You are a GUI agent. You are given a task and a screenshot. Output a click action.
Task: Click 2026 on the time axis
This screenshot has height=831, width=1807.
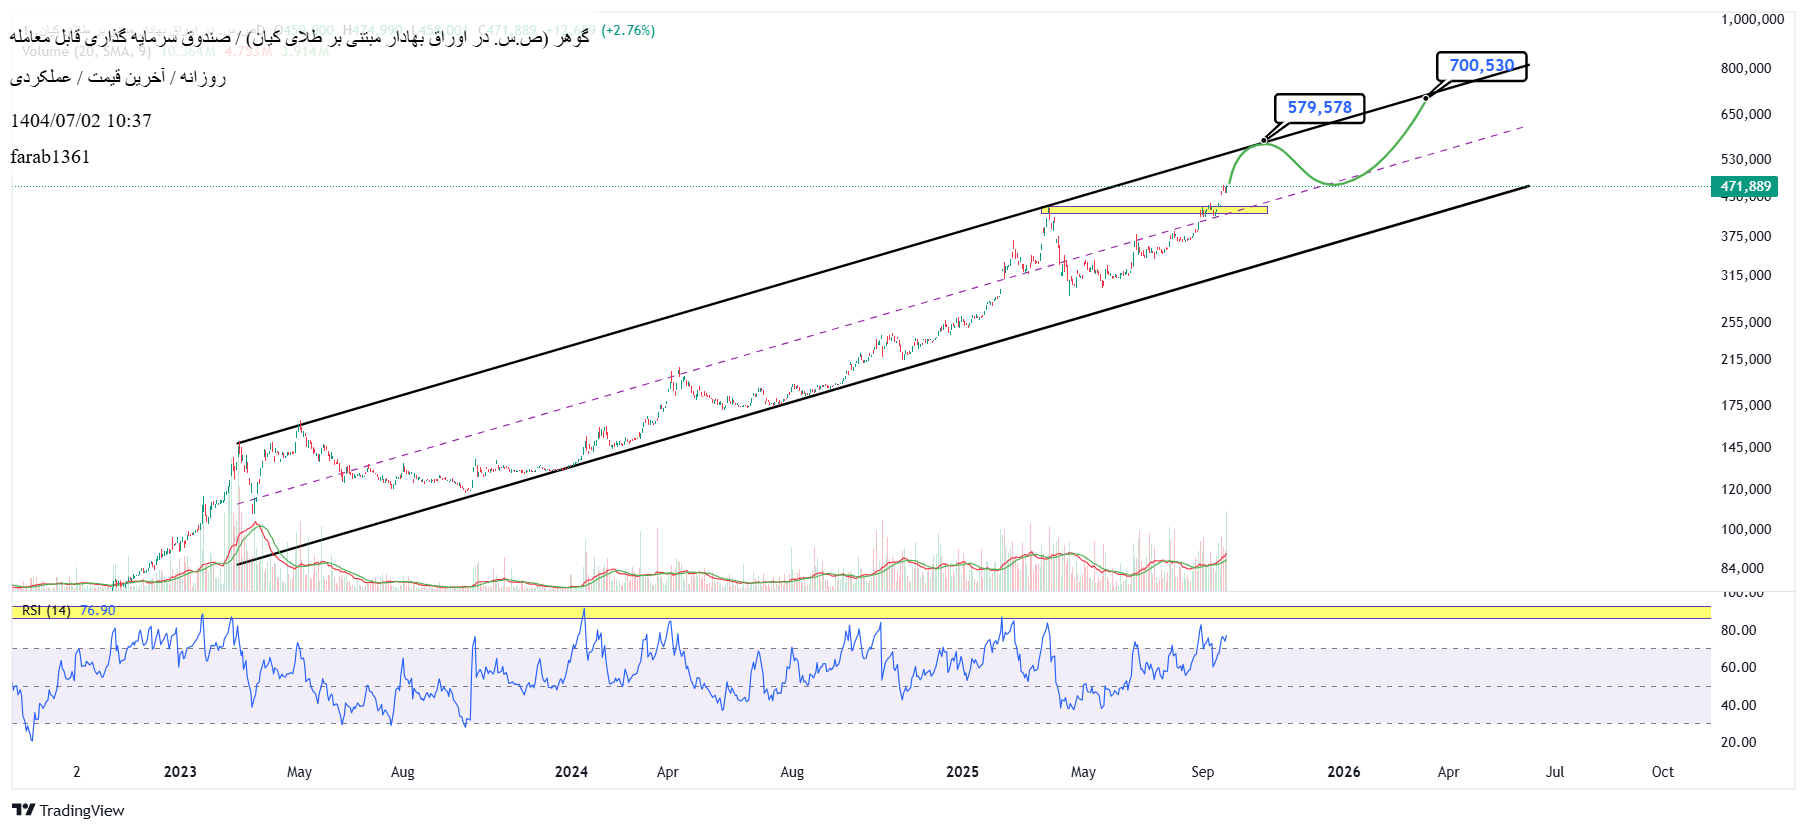tap(1343, 772)
